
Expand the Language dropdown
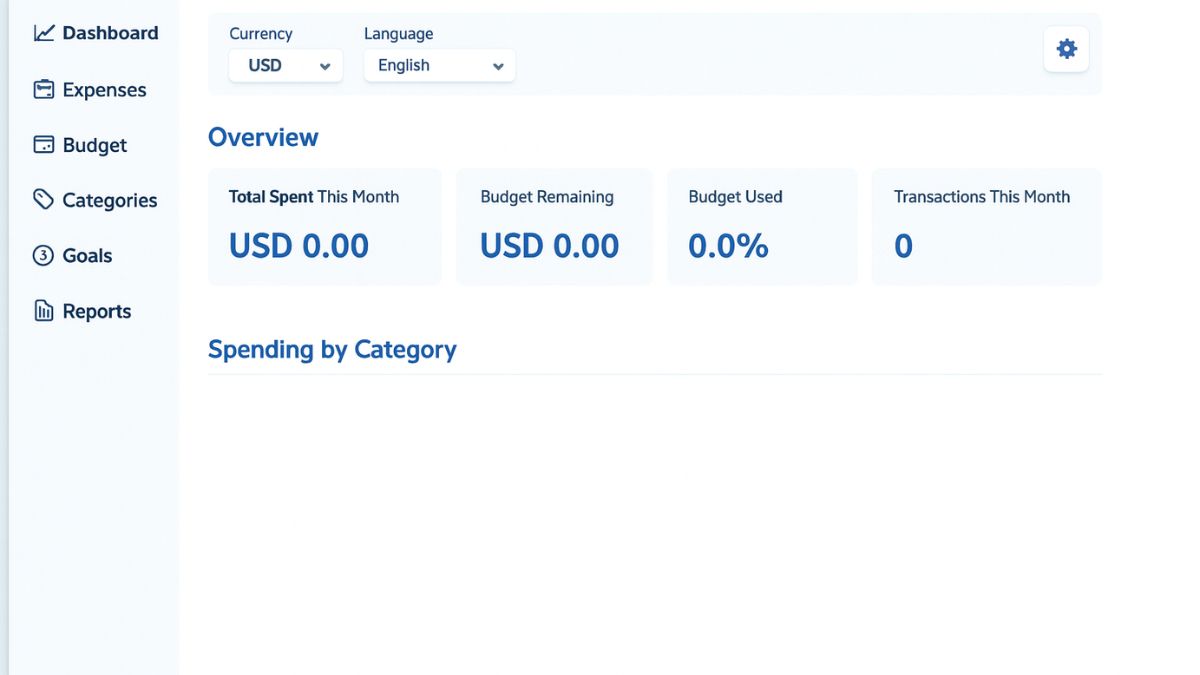pyautogui.click(x=440, y=65)
